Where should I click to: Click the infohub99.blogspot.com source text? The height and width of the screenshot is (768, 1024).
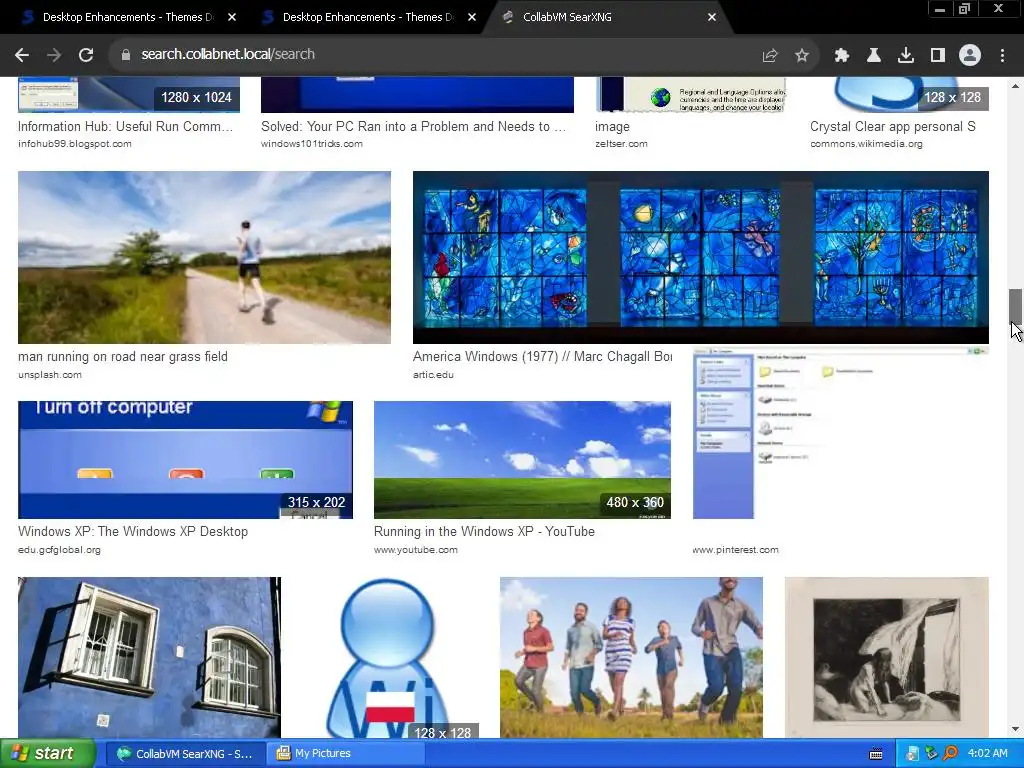74,144
